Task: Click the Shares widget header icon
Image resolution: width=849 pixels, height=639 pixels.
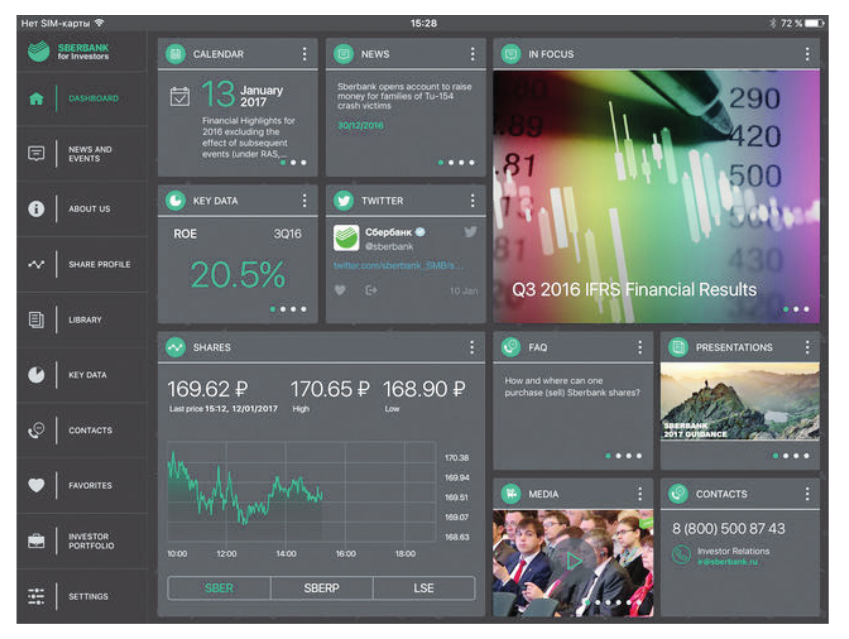Action: click(x=175, y=347)
